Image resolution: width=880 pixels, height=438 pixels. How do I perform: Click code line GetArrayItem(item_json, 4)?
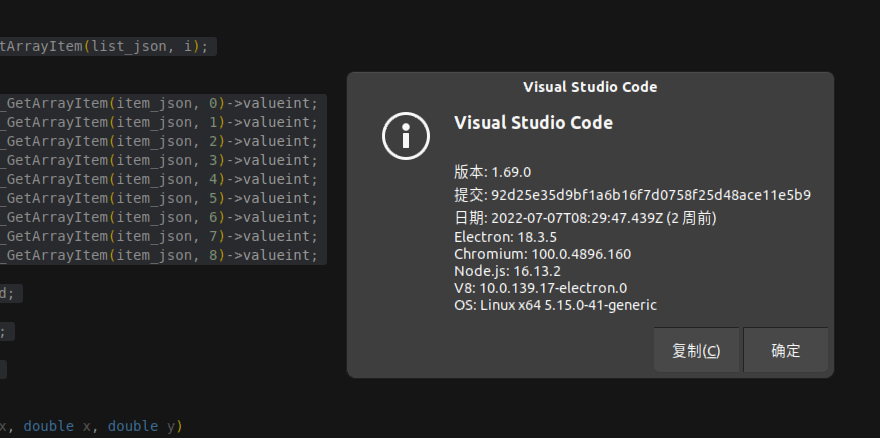point(159,179)
